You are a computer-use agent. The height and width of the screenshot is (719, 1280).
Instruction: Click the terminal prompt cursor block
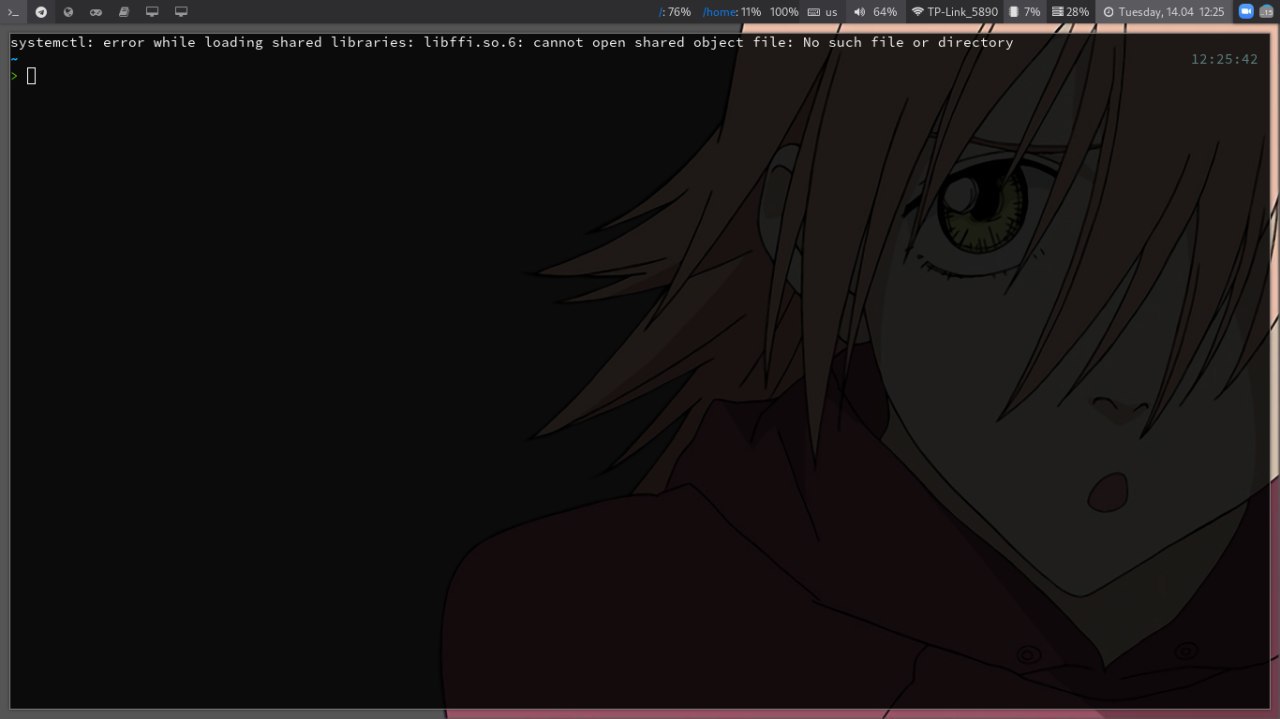point(31,76)
